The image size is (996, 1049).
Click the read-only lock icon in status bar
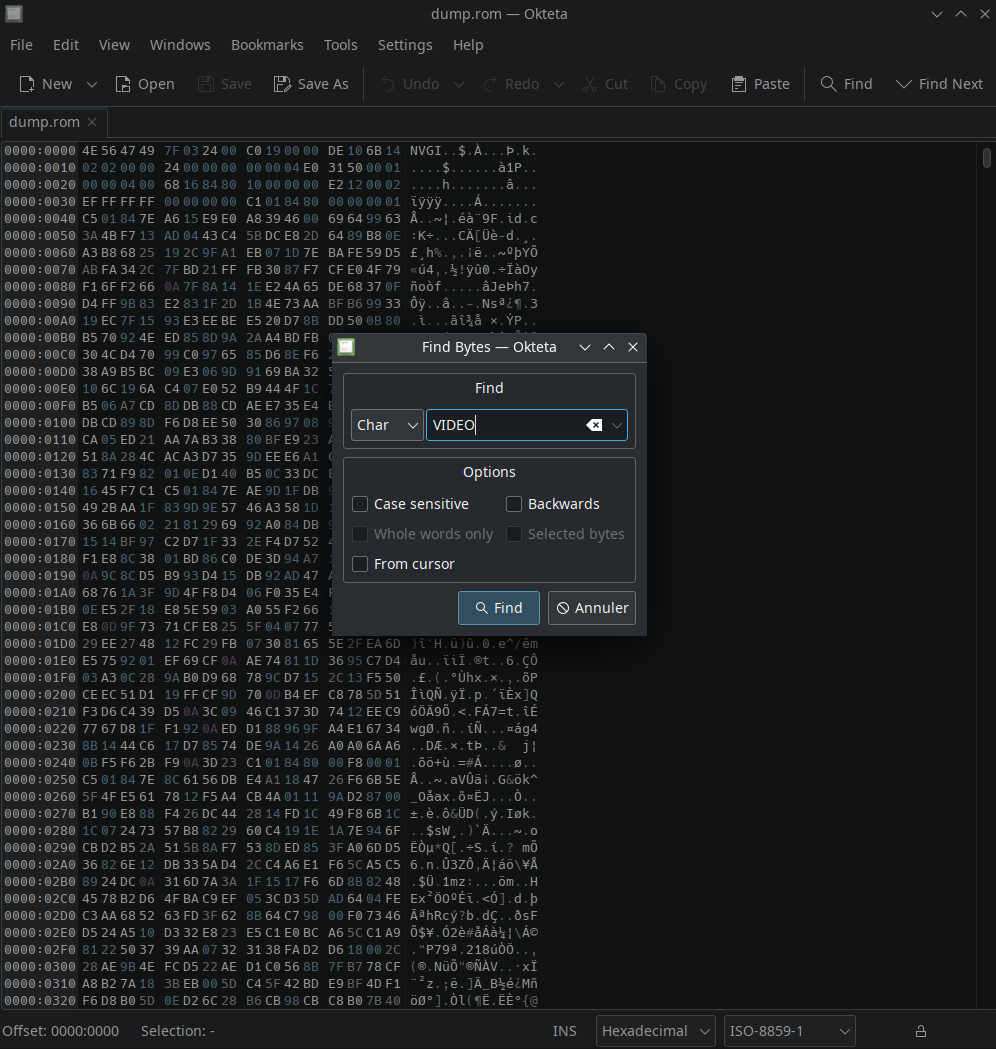[x=921, y=1031]
